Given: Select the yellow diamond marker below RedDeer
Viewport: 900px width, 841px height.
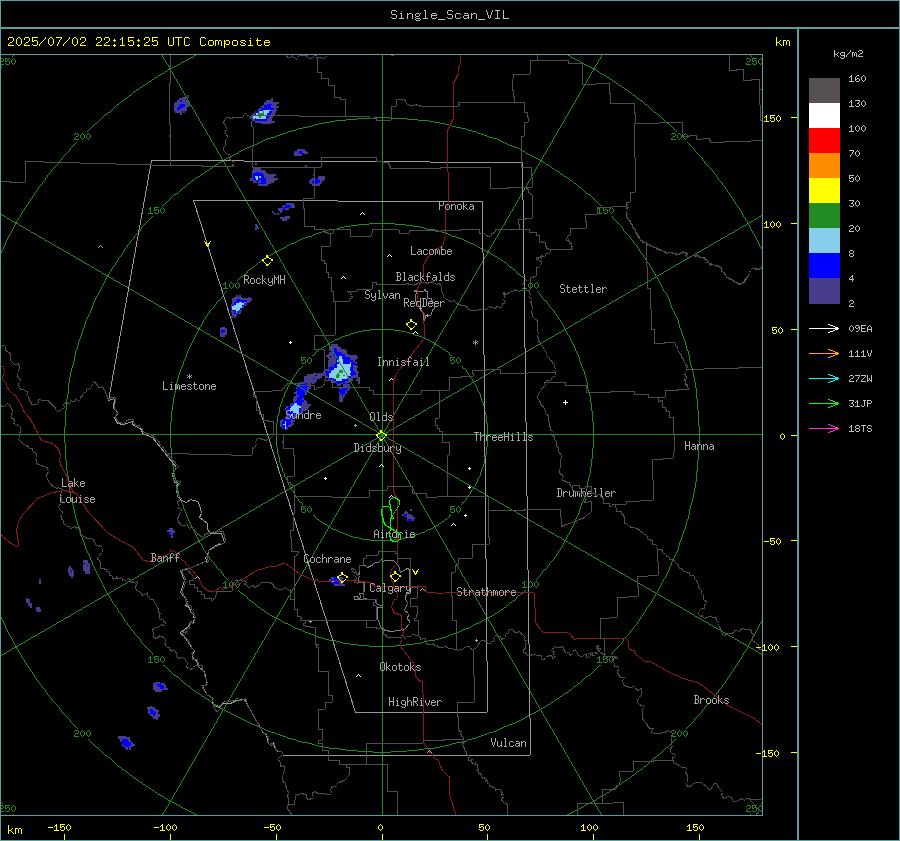Looking at the screenshot, I should tap(411, 325).
